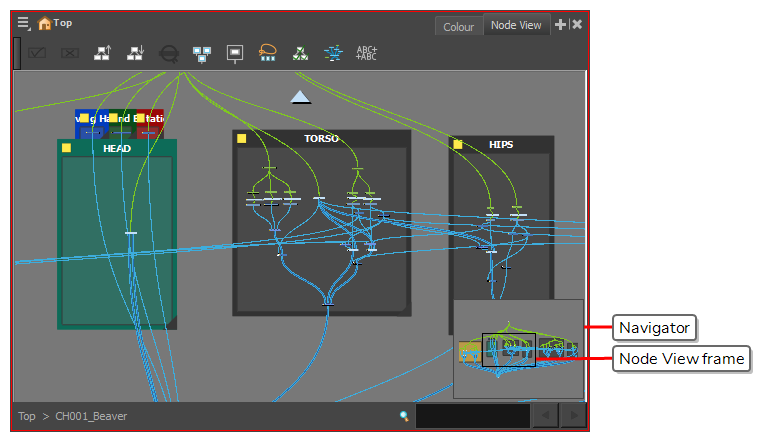Click the orange cable icon in toolbar

point(268,53)
